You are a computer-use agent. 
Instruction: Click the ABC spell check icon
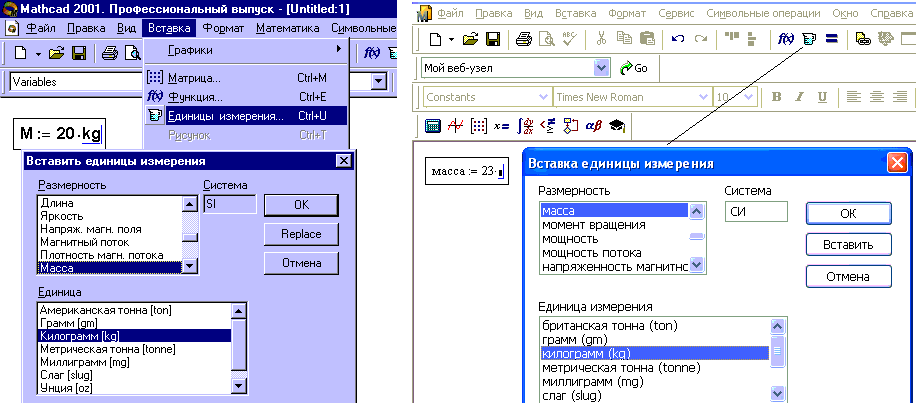[x=569, y=39]
